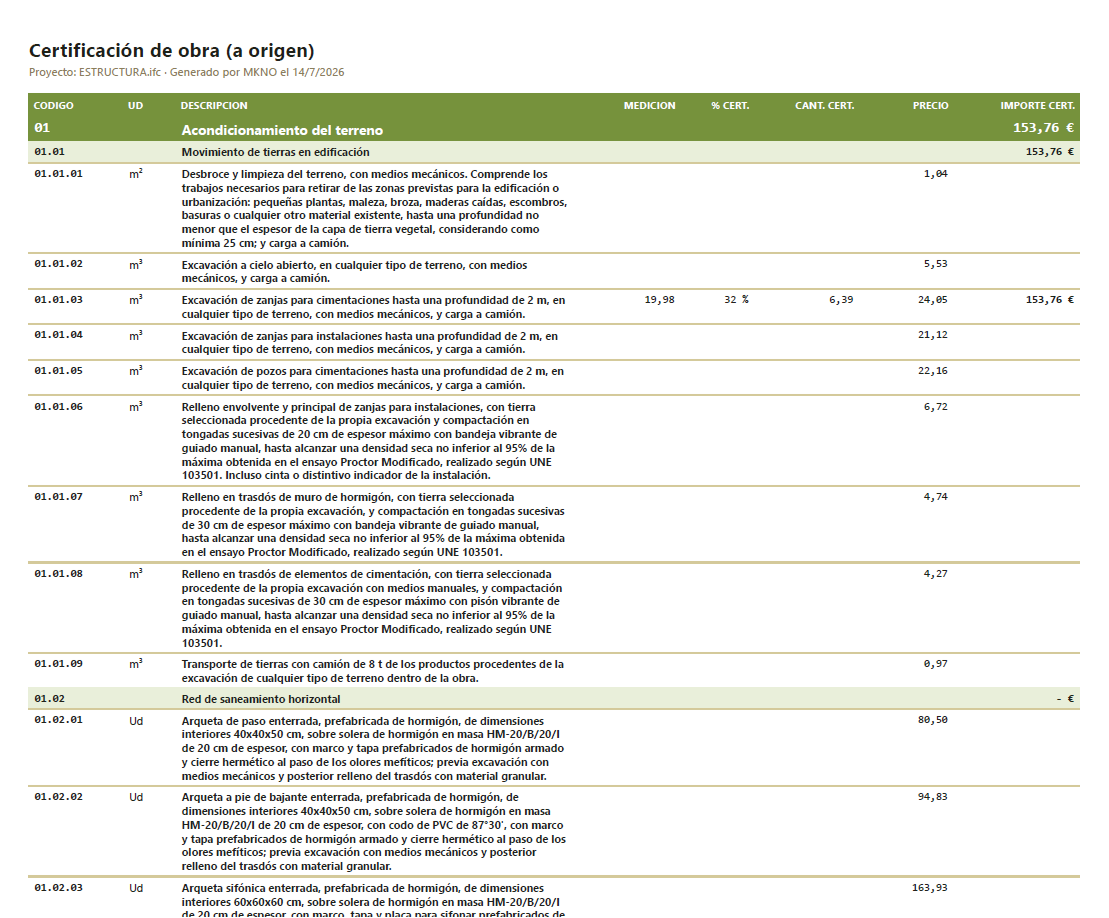The width and height of the screenshot is (1109, 918).
Task: Click the title 'Certificación de obra (a origen)'
Action: pyautogui.click(x=171, y=51)
